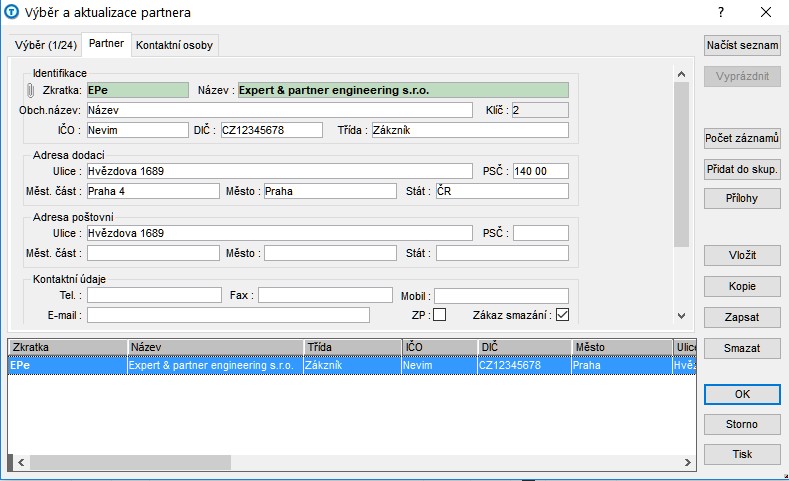This screenshot has height=481, width=789.
Task: Click the Nevim cell in table row
Action: [440, 365]
